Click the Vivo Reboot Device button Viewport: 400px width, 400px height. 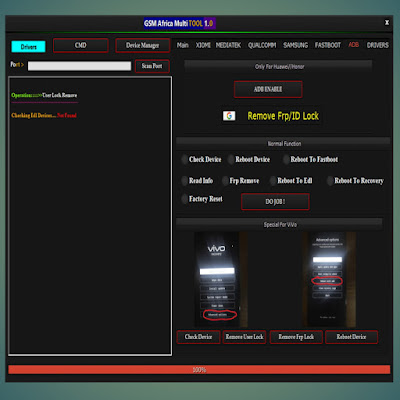(x=351, y=337)
